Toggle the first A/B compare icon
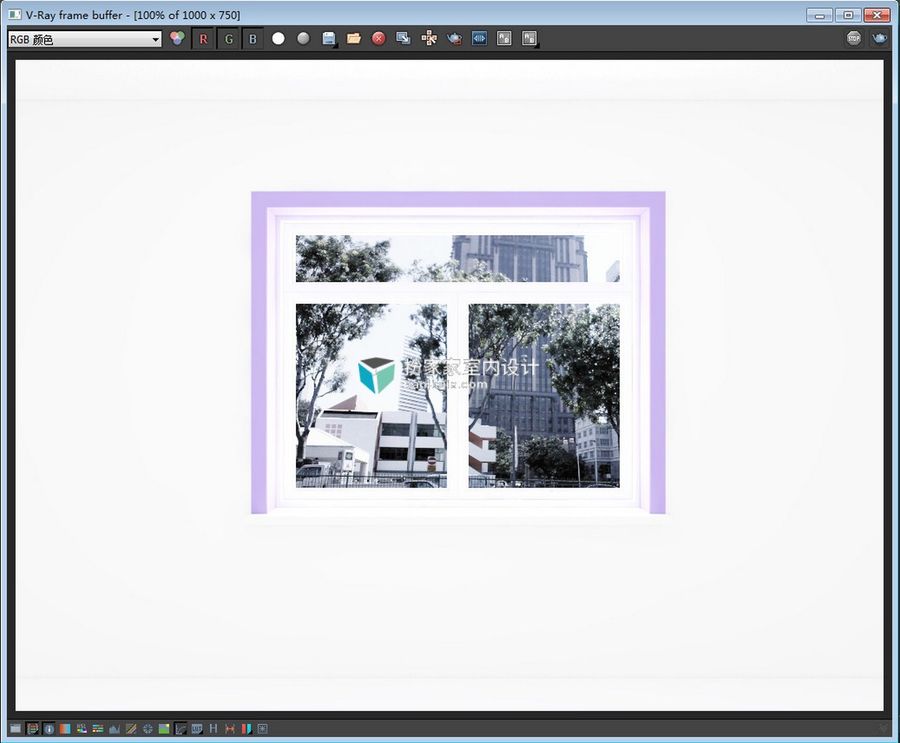This screenshot has height=743, width=900. (504, 38)
